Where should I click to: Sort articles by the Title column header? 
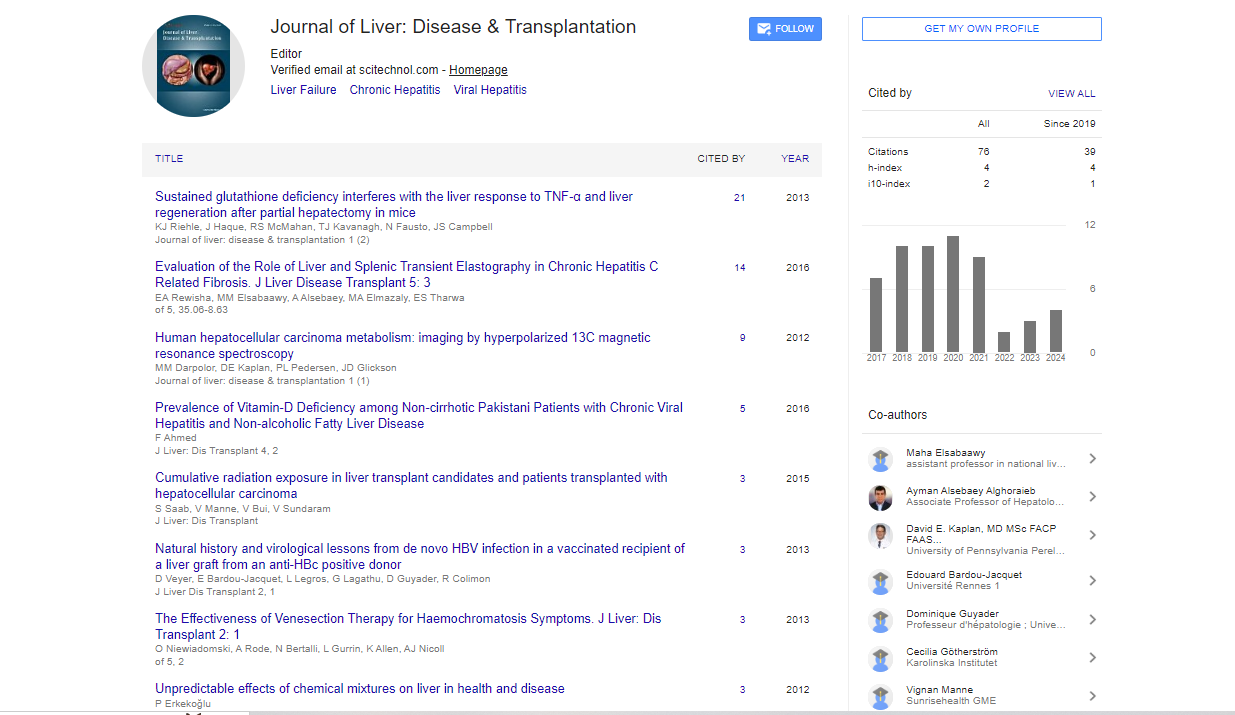[x=169, y=159]
